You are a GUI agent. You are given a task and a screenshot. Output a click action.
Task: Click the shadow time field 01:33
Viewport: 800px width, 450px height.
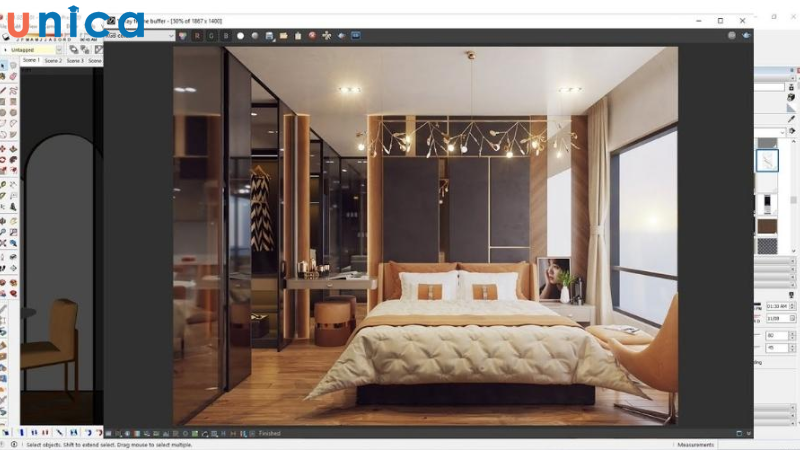coord(777,306)
